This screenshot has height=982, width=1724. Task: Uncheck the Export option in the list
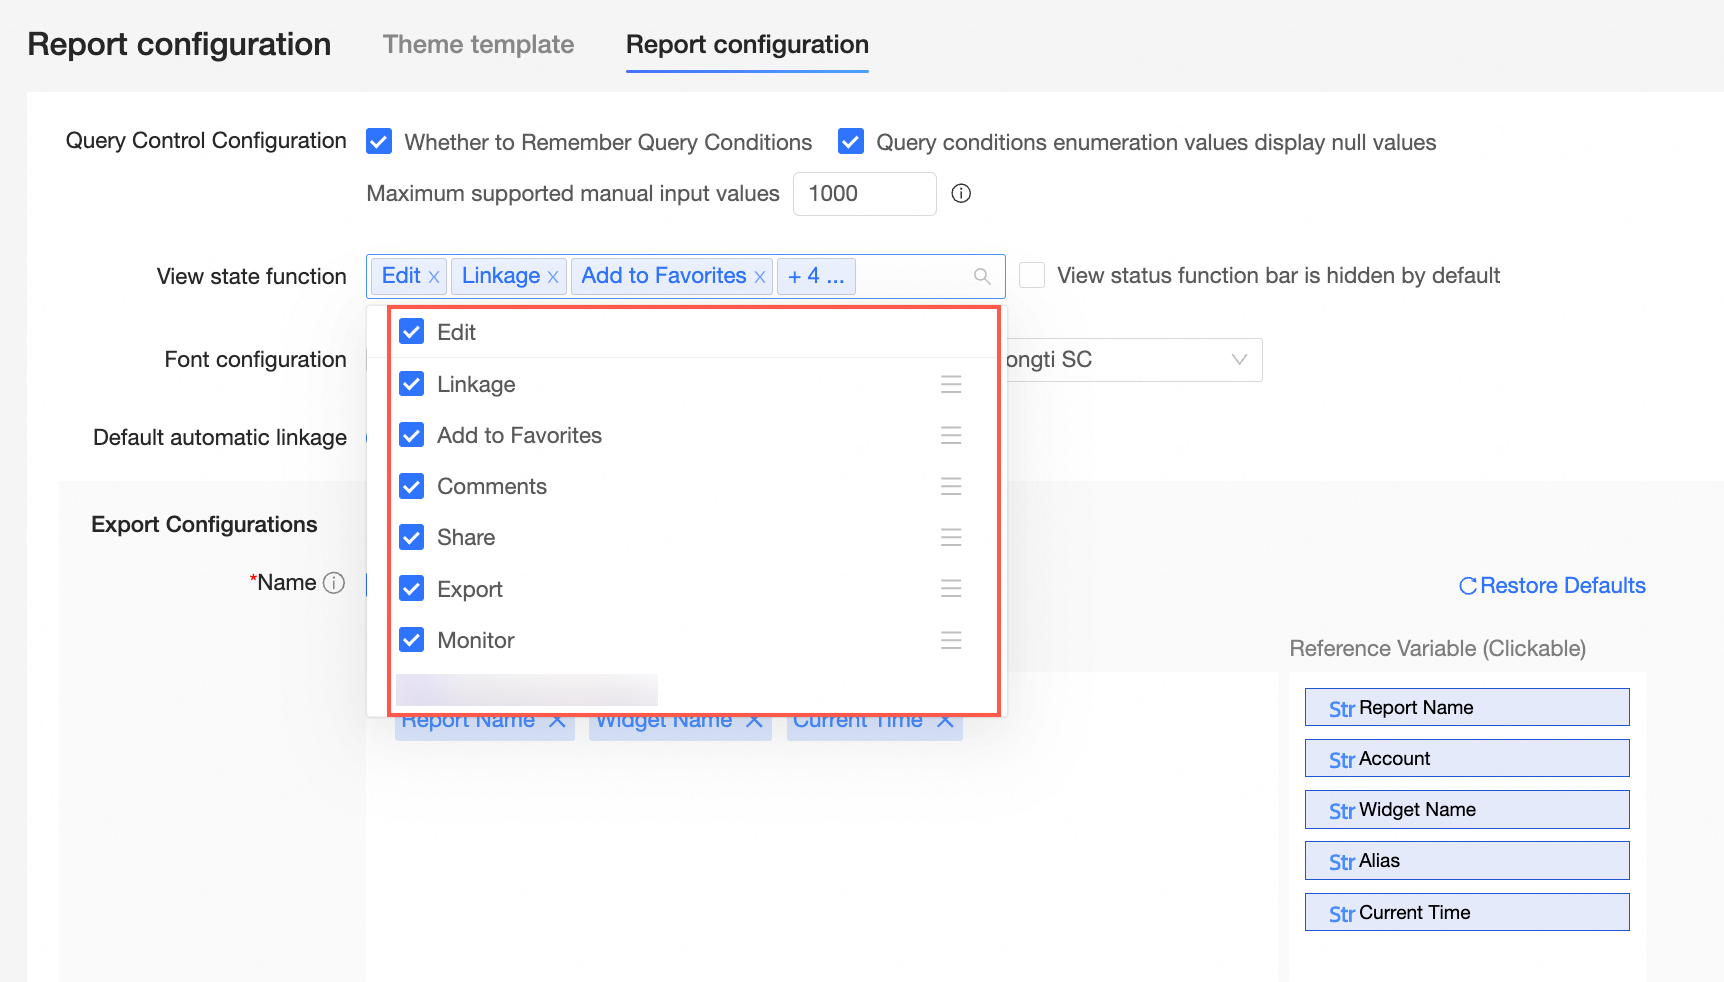(412, 589)
